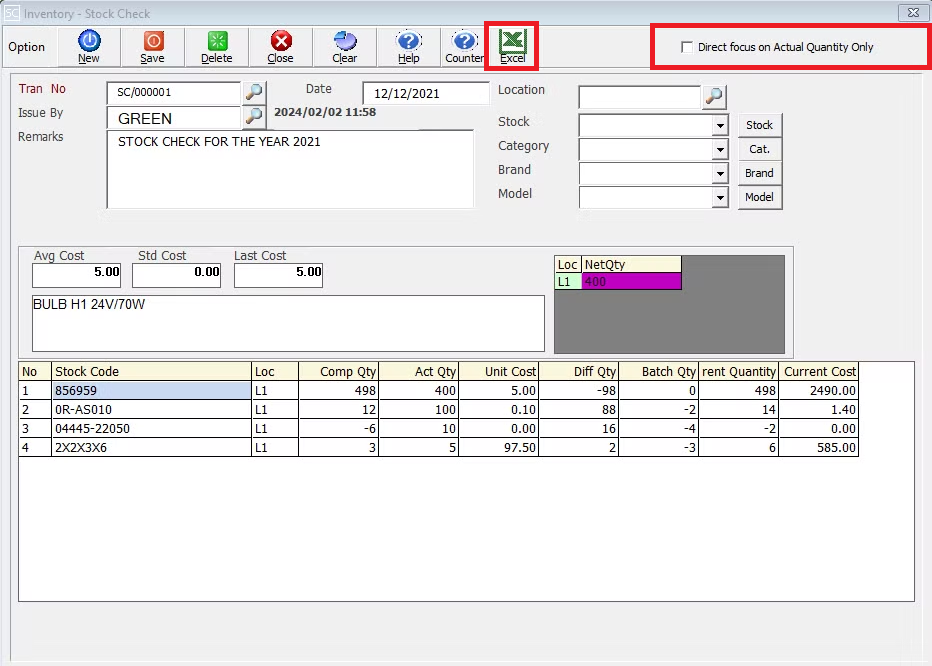
Task: Click the Avg Cost field
Action: tap(77, 275)
